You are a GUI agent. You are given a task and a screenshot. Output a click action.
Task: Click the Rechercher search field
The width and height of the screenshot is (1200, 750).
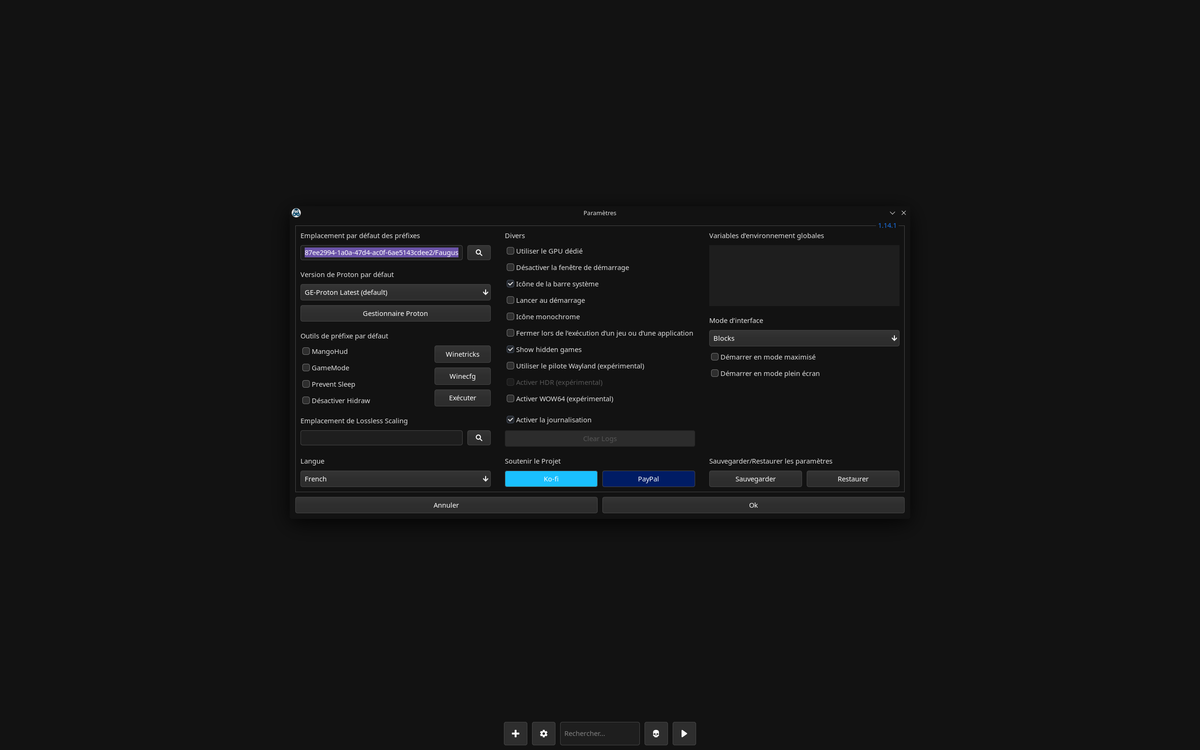tap(599, 733)
